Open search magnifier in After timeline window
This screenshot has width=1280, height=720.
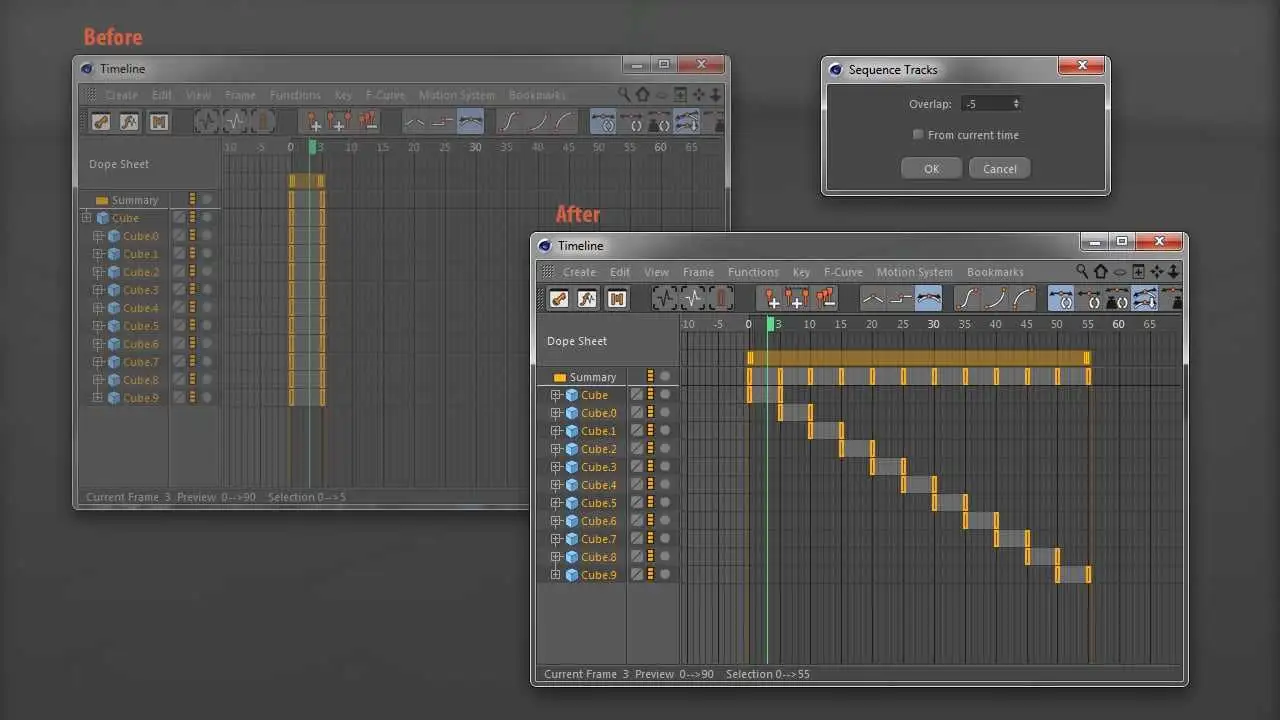coord(1082,271)
